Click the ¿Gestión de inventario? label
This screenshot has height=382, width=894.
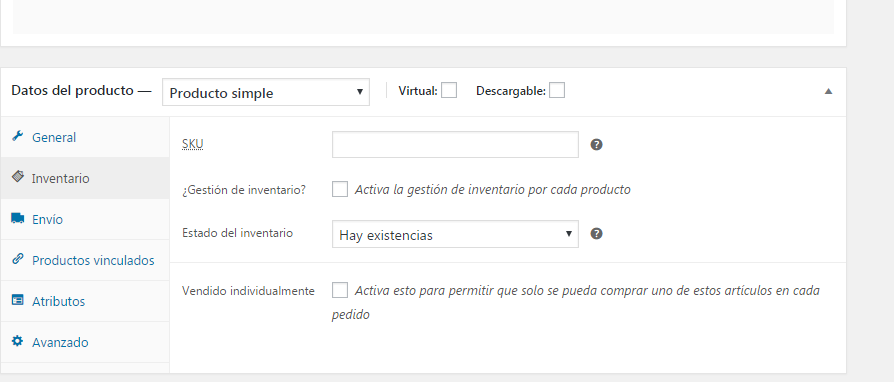[244, 190]
